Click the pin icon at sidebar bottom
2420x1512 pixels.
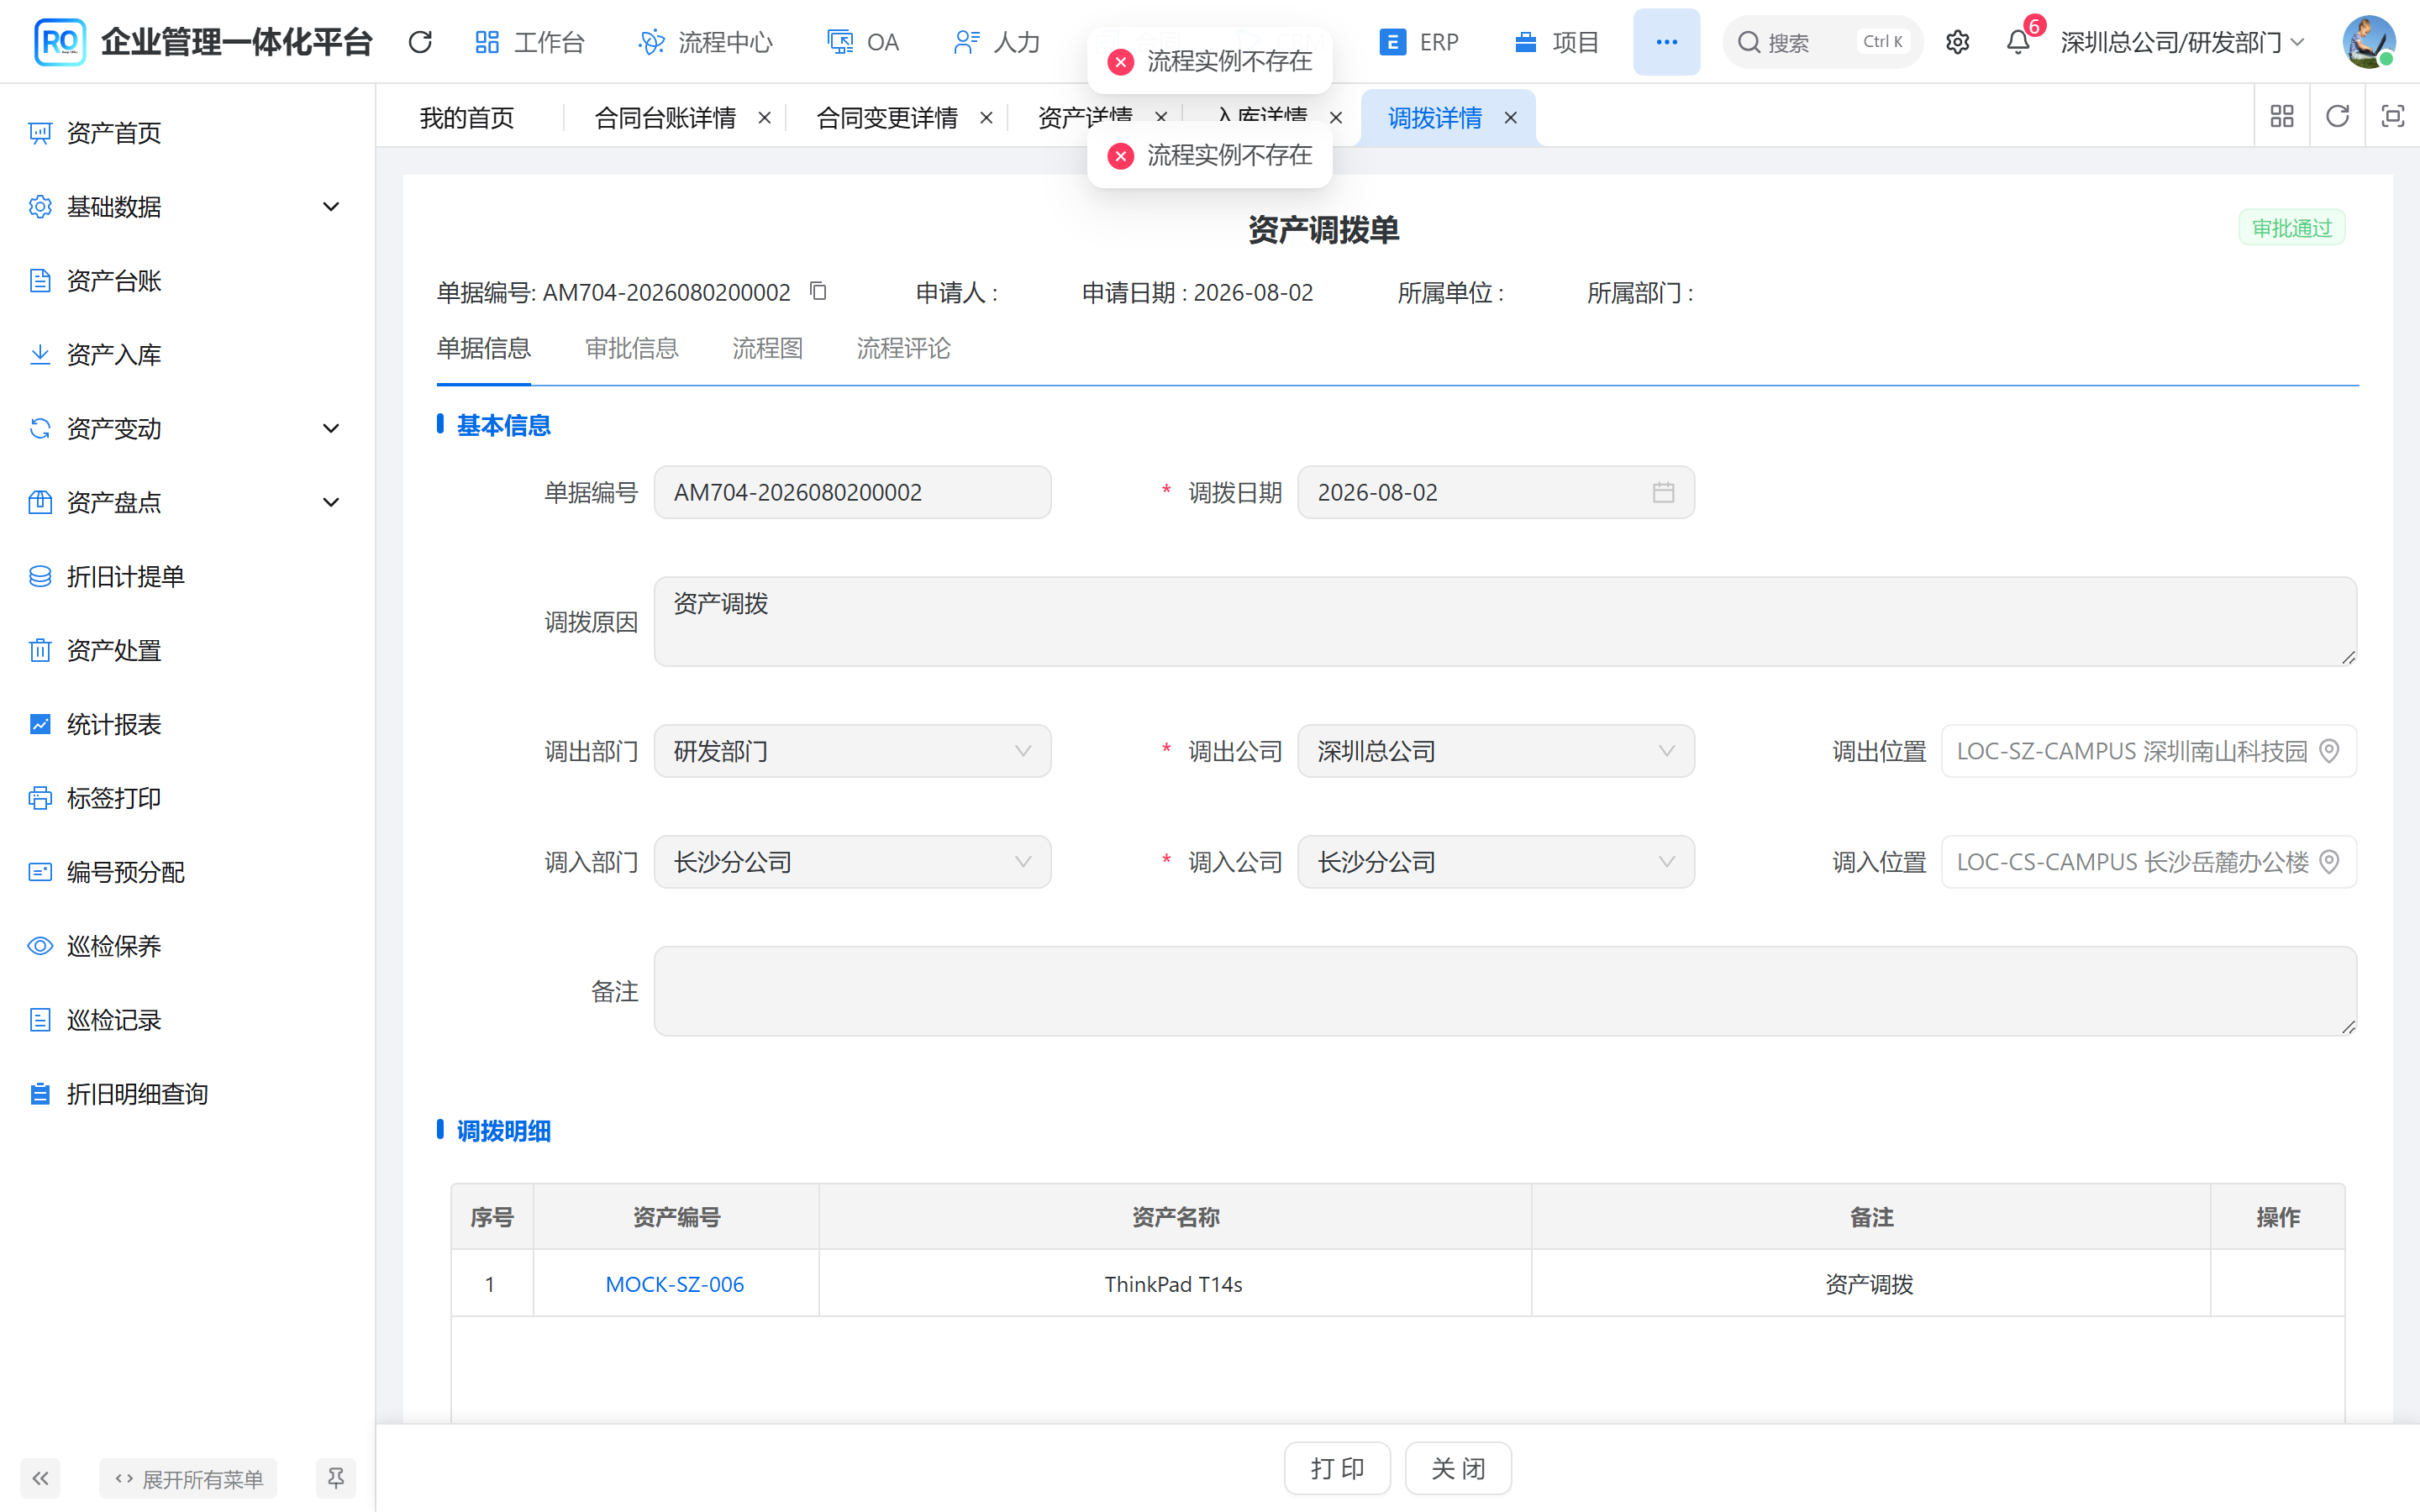336,1478
